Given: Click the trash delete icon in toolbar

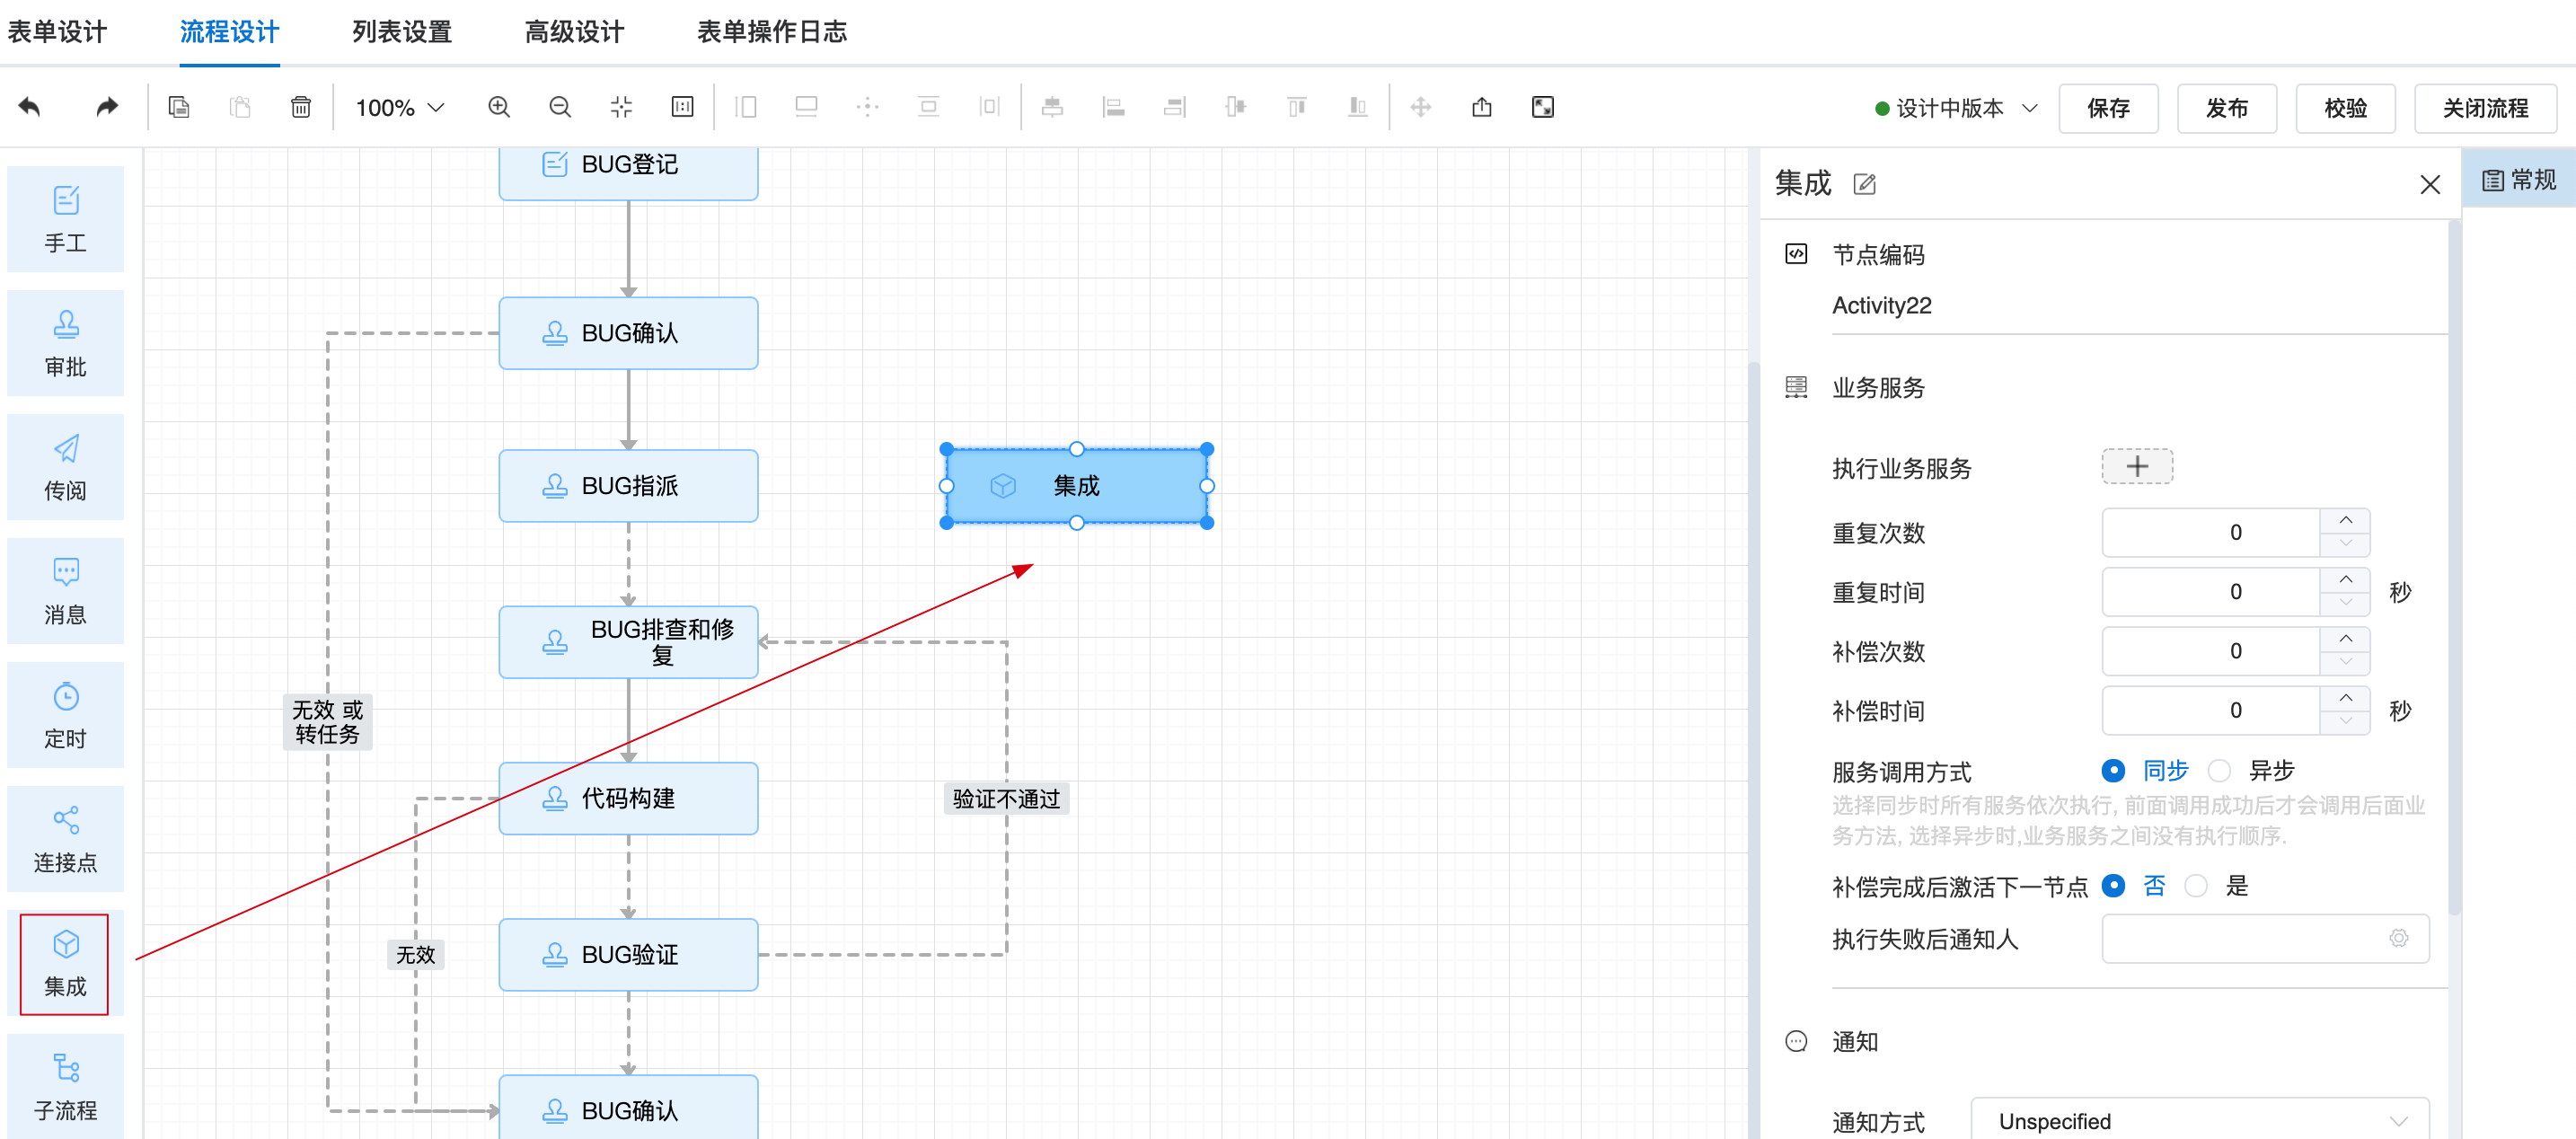Looking at the screenshot, I should coord(300,107).
